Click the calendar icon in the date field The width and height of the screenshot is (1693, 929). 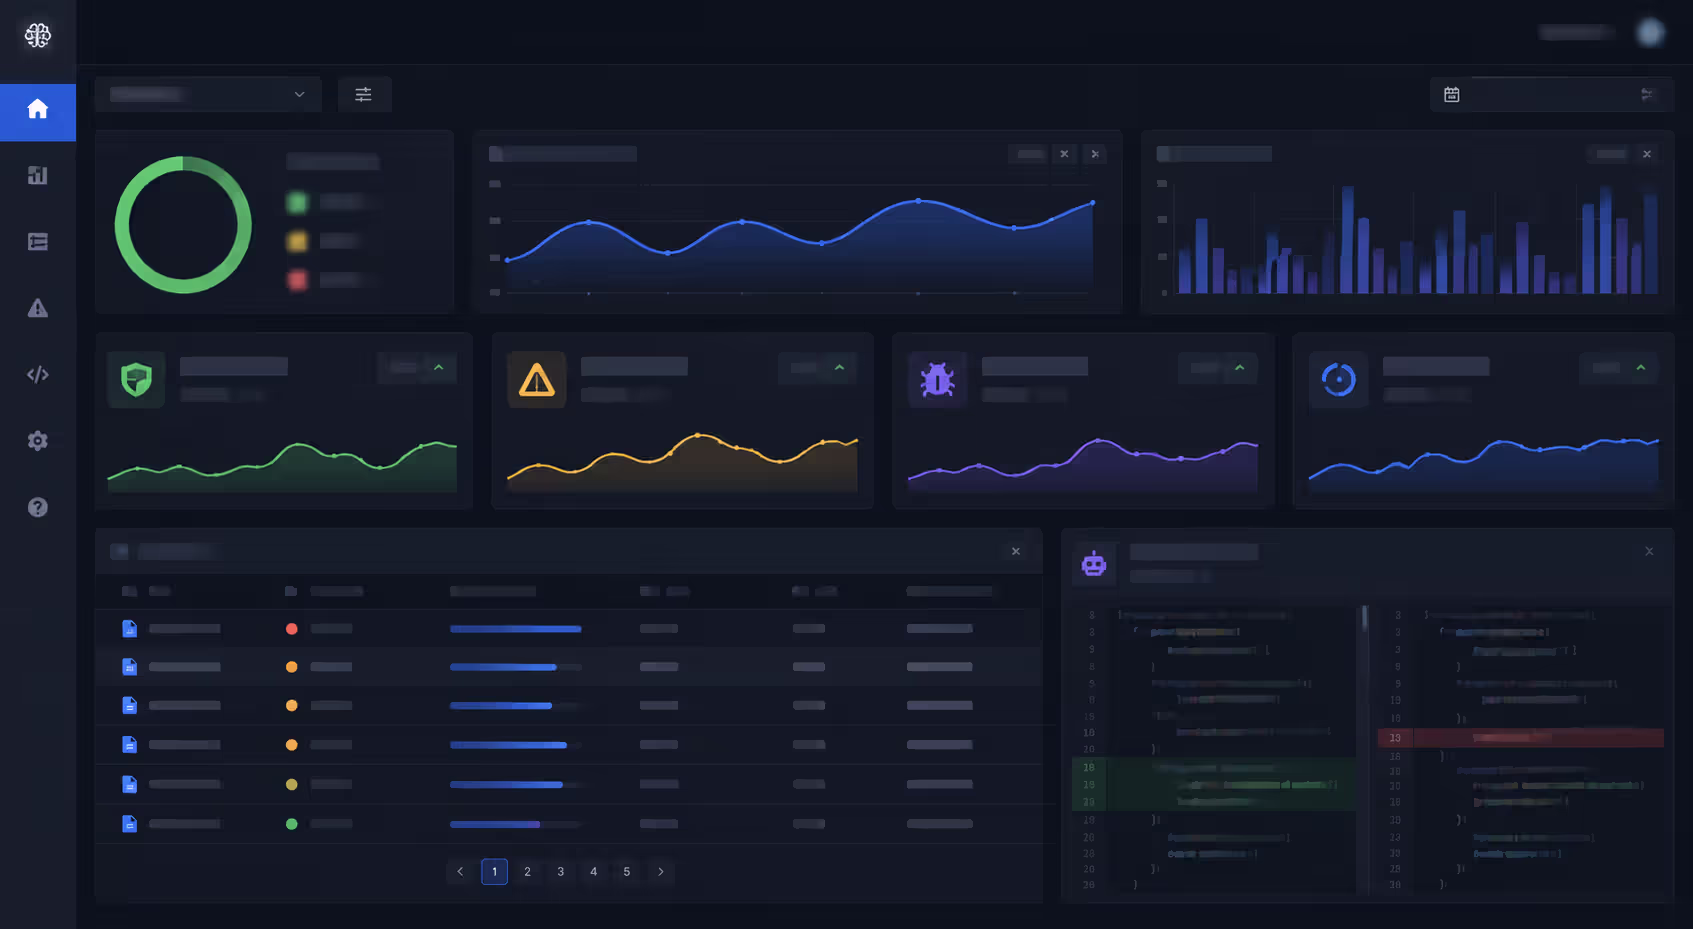1452,94
